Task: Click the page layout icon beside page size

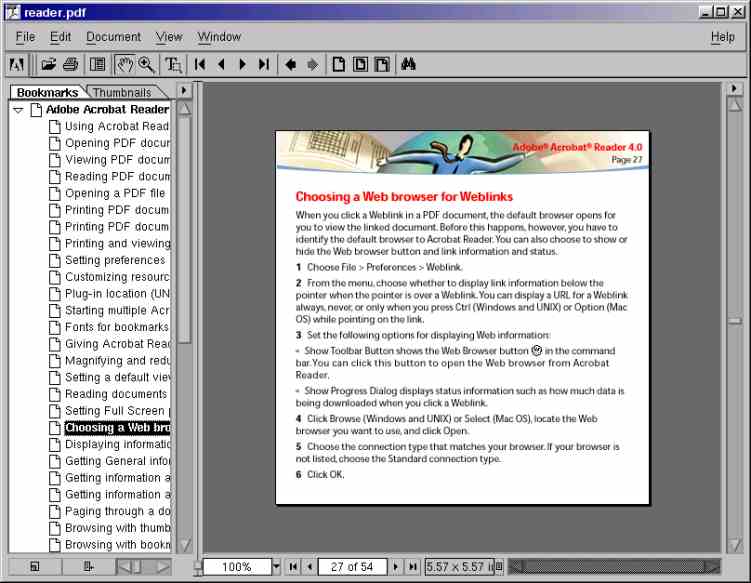Action: click(x=499, y=567)
